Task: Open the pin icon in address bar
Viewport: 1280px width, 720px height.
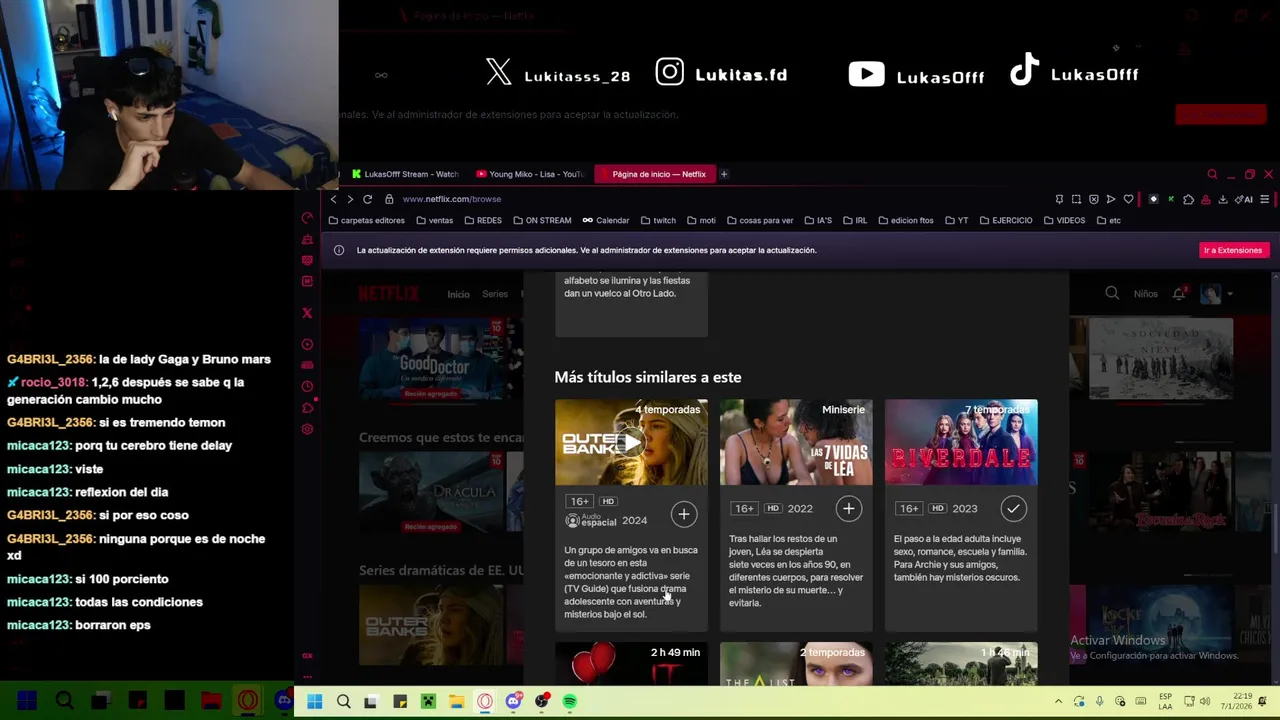Action: 1059,199
